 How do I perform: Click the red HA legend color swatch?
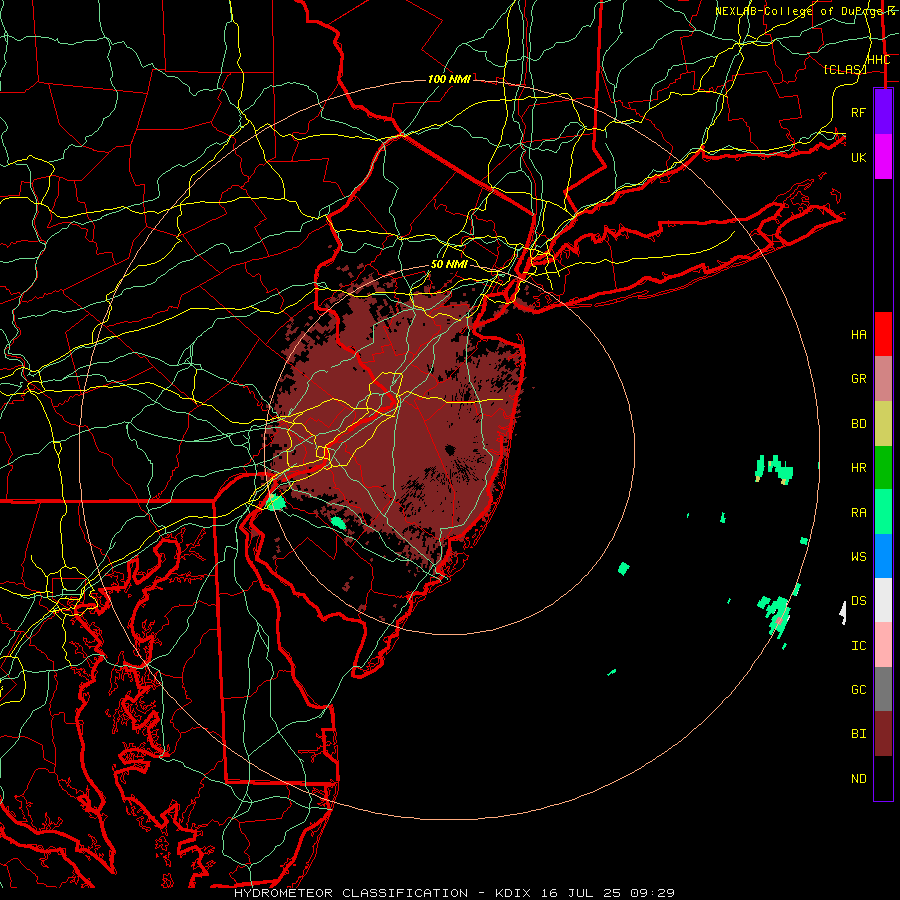tap(883, 334)
